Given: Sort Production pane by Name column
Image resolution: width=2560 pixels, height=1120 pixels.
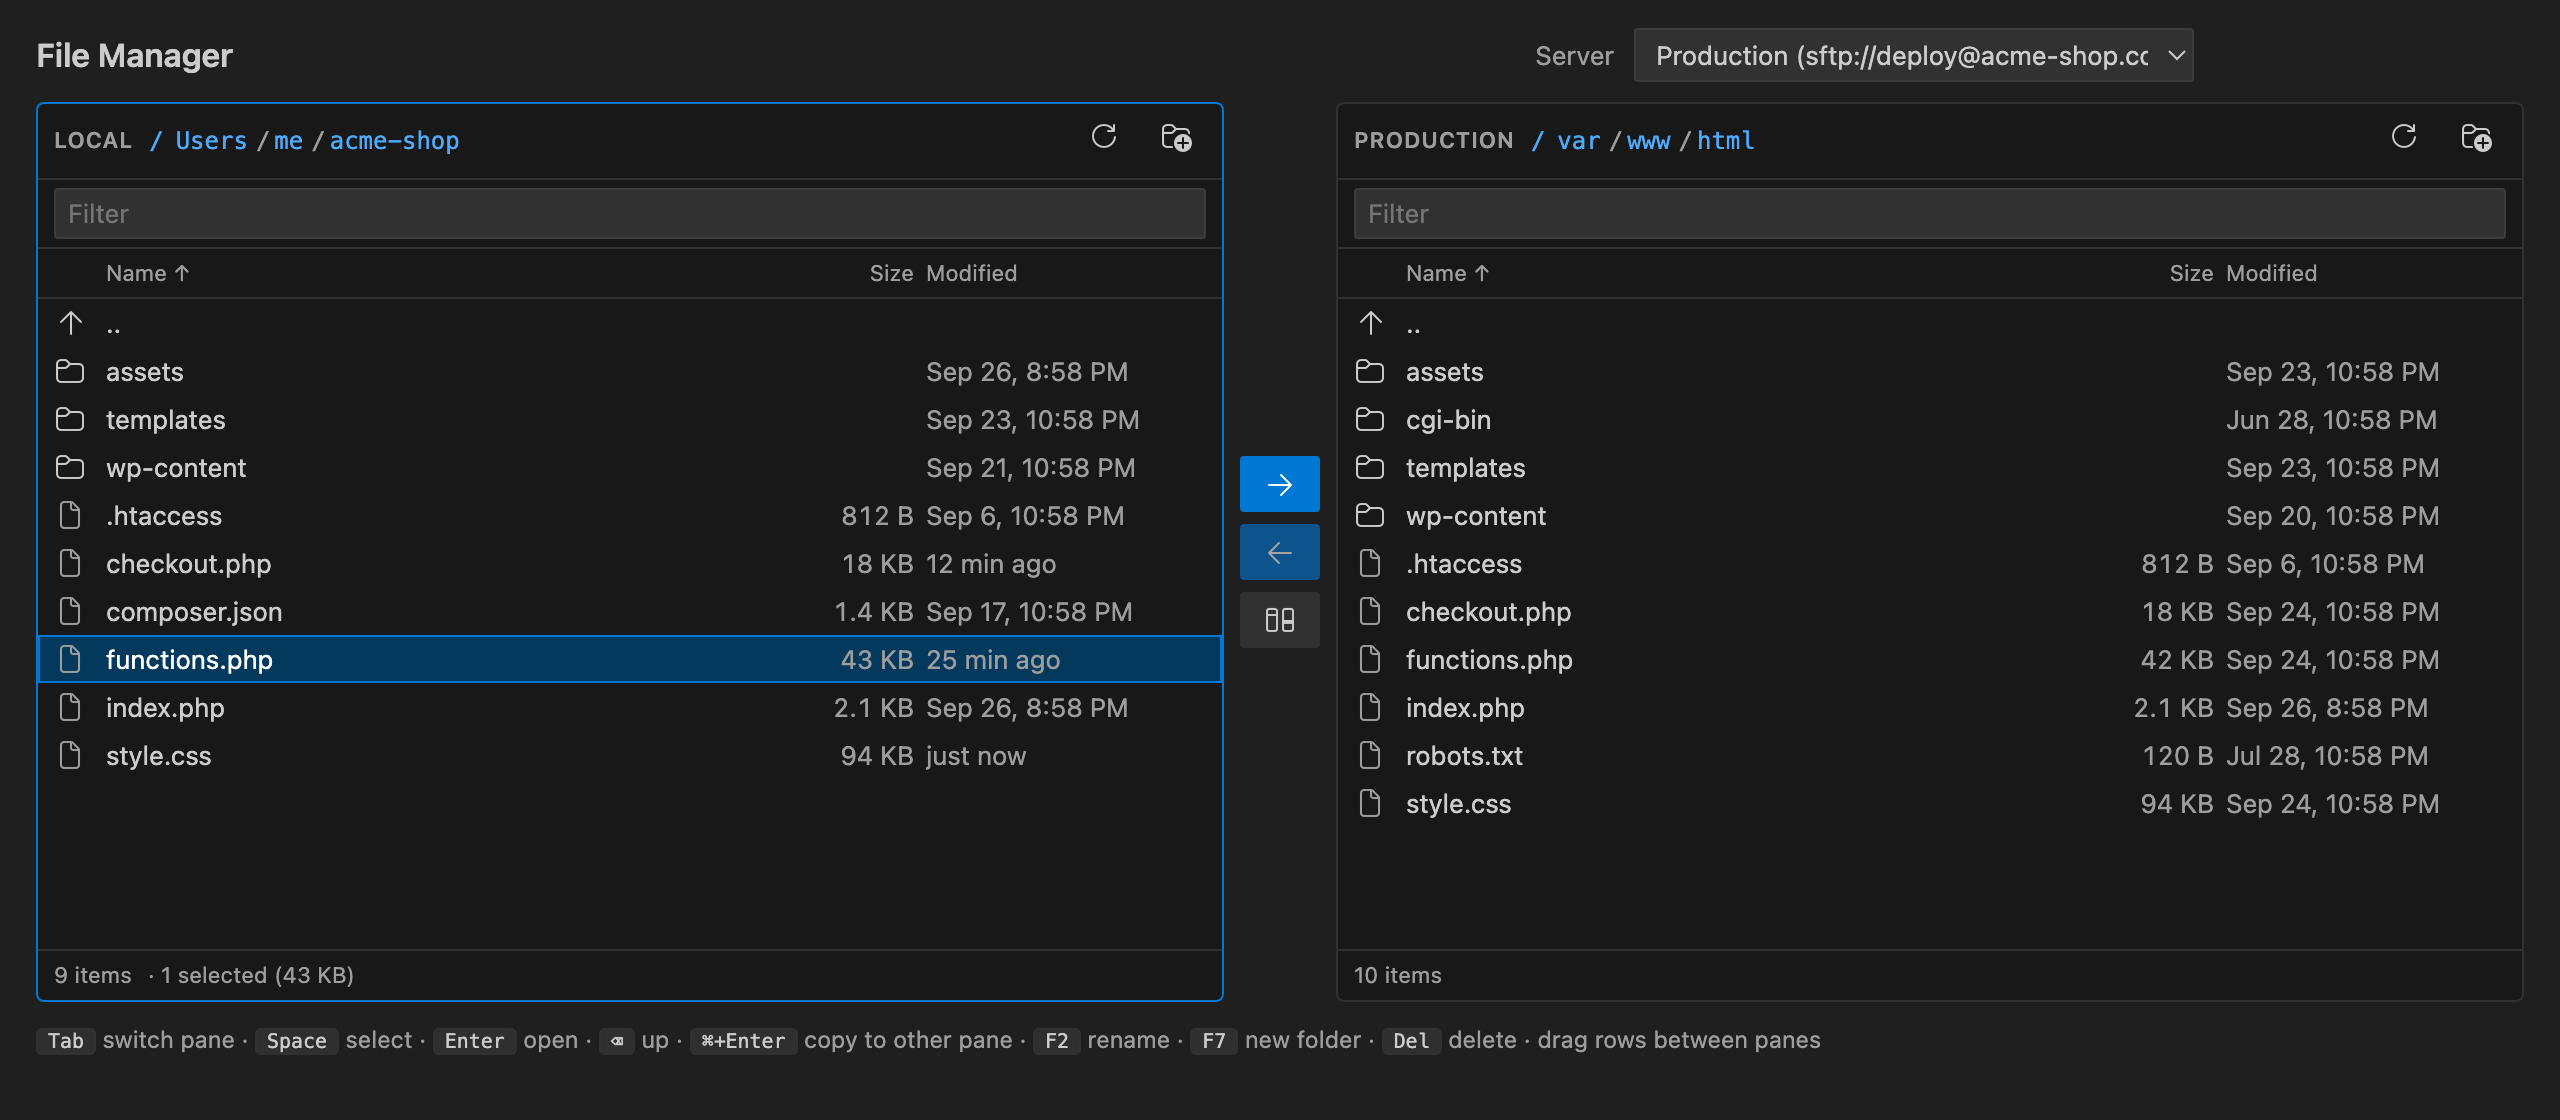Looking at the screenshot, I should [1448, 274].
